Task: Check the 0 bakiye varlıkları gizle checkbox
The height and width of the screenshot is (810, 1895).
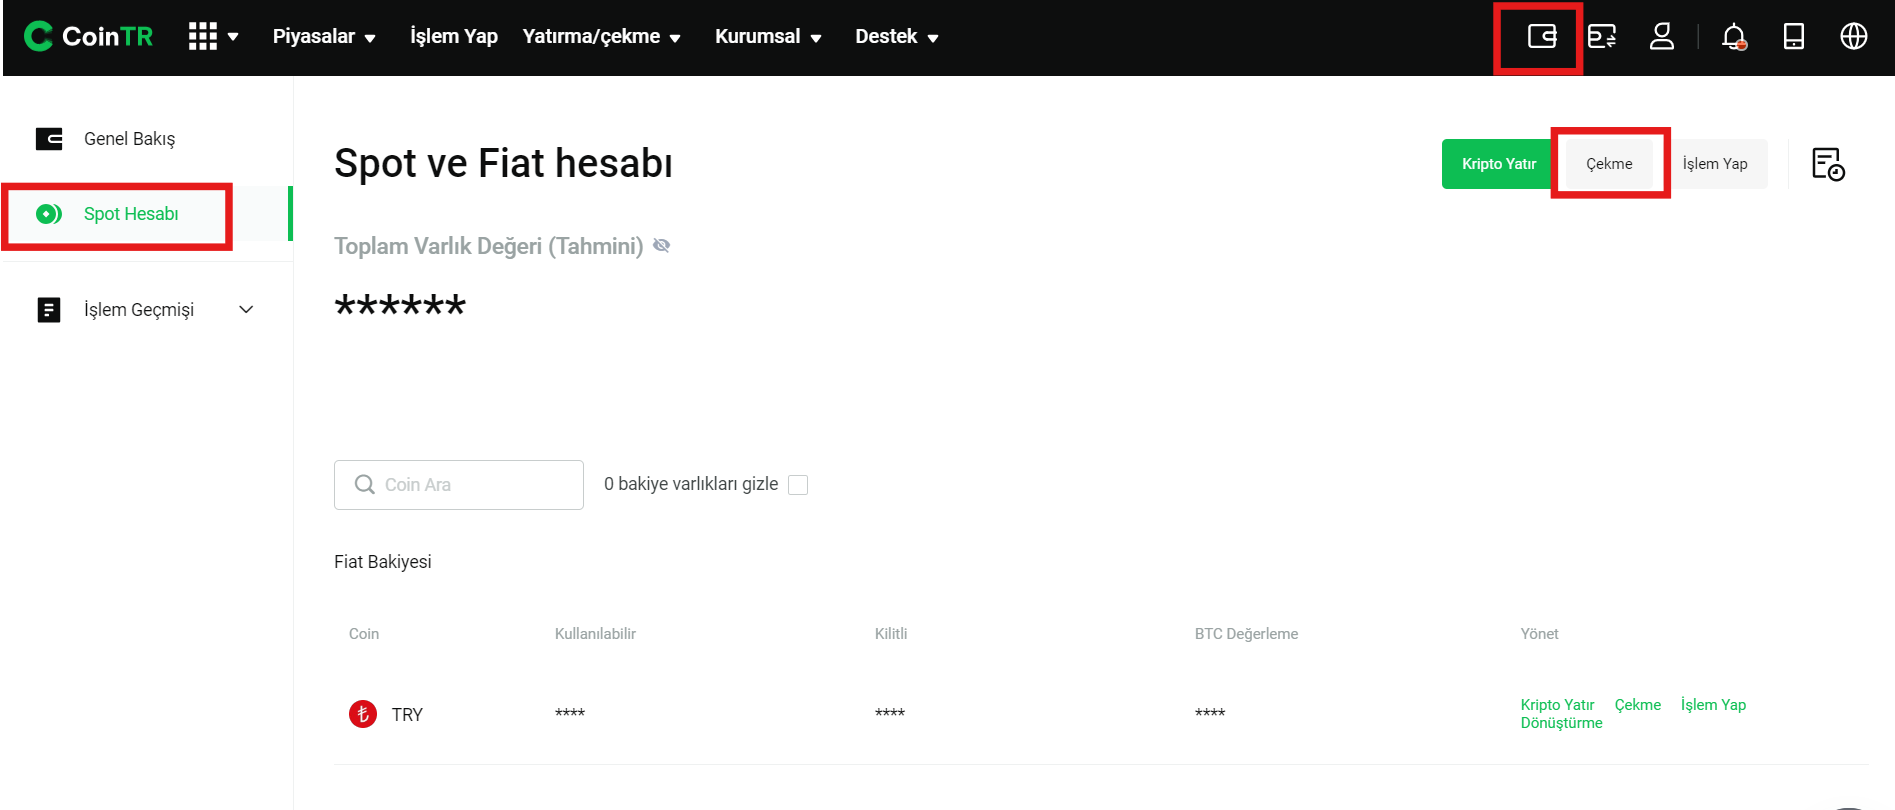Action: [798, 485]
